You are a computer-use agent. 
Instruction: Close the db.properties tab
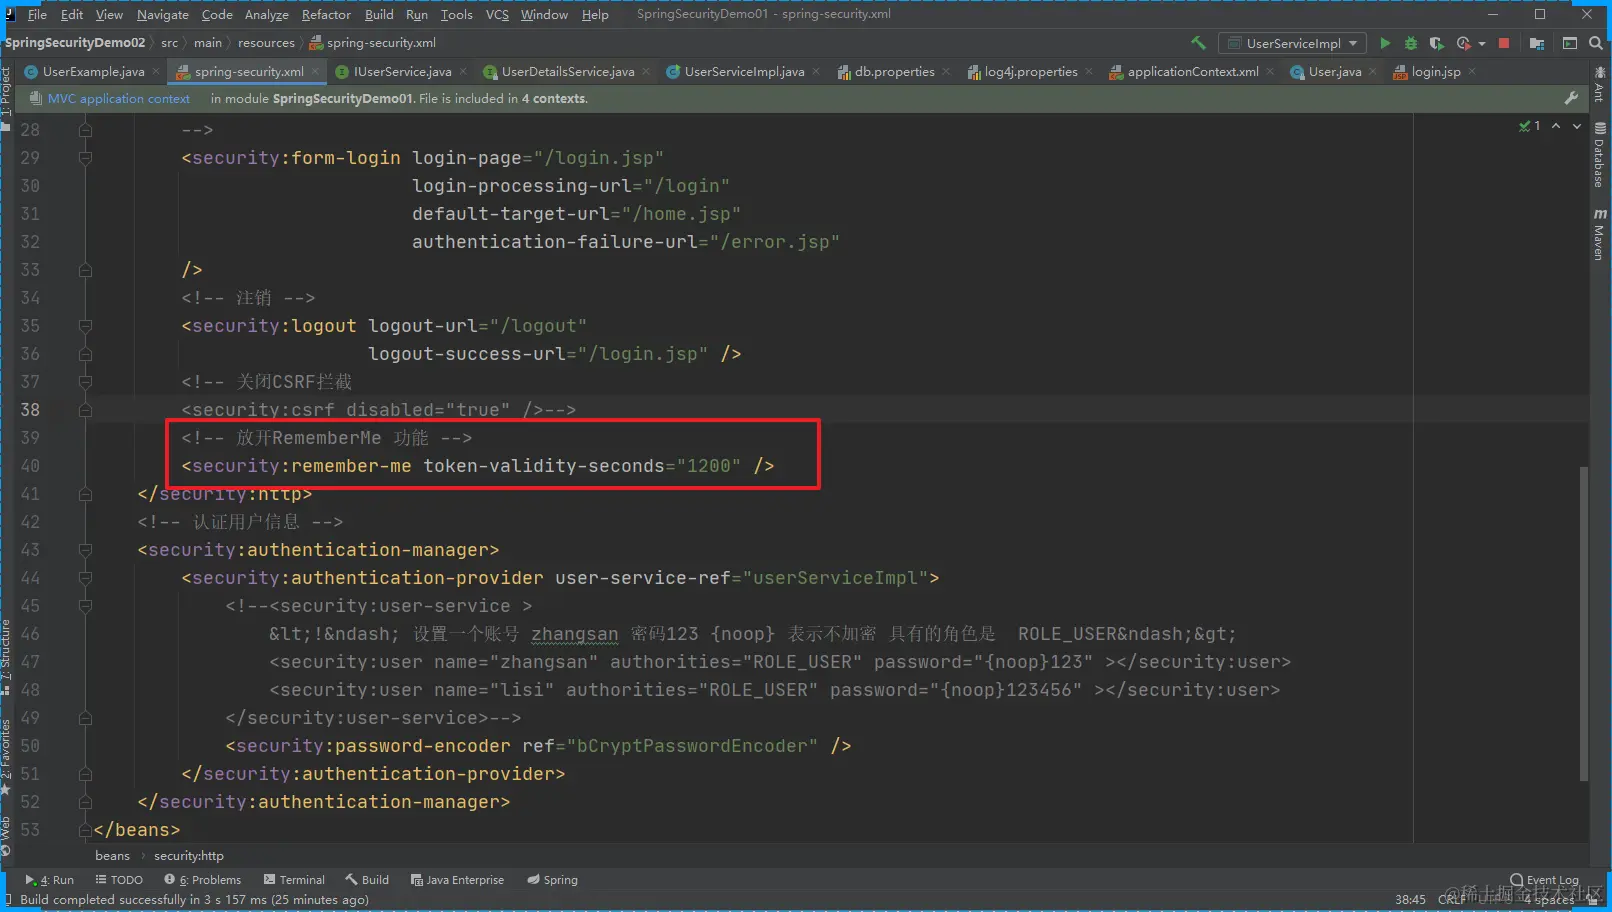coord(946,71)
